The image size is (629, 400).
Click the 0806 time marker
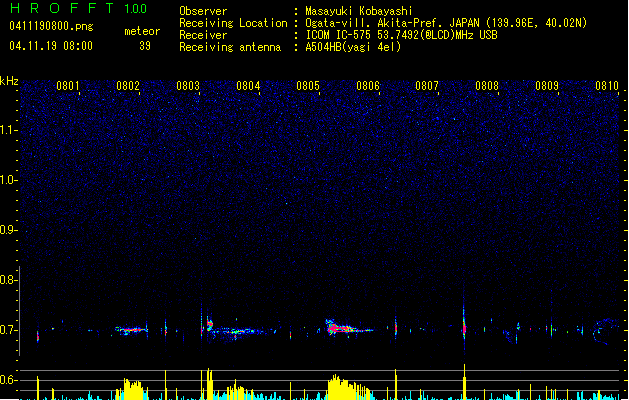(368, 86)
